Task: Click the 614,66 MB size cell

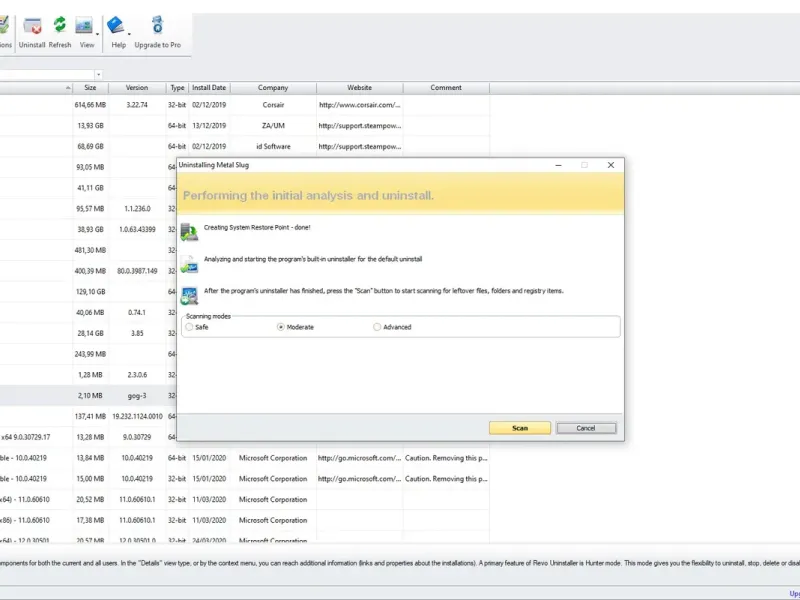Action: click(90, 105)
